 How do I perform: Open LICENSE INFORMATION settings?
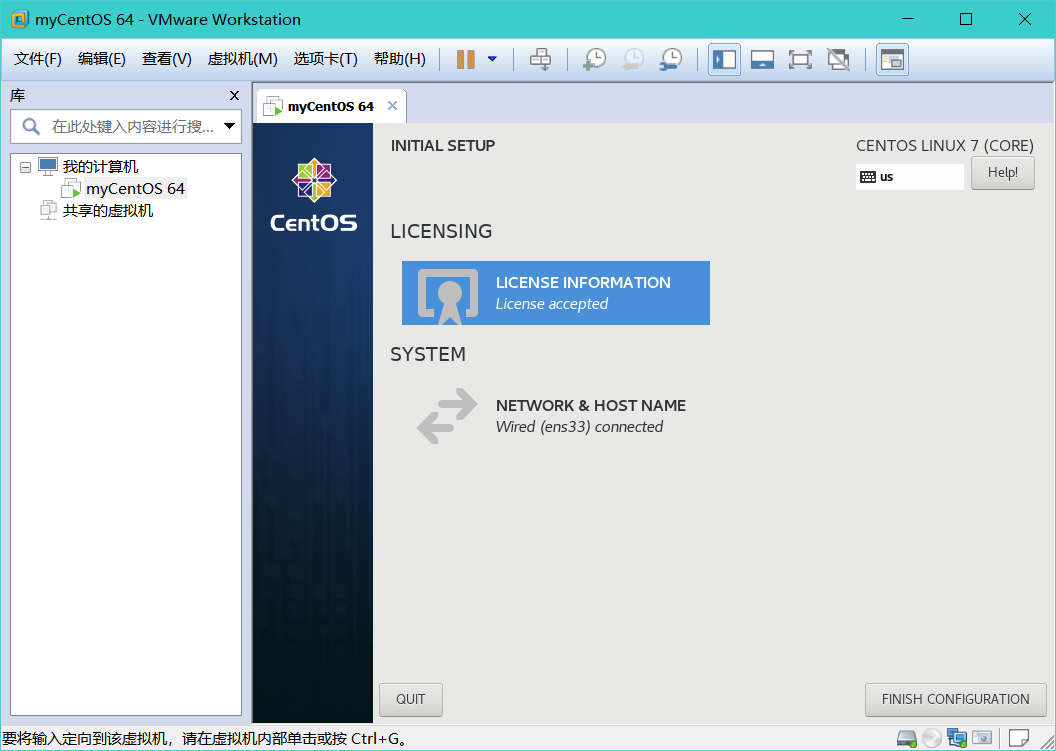click(x=556, y=293)
